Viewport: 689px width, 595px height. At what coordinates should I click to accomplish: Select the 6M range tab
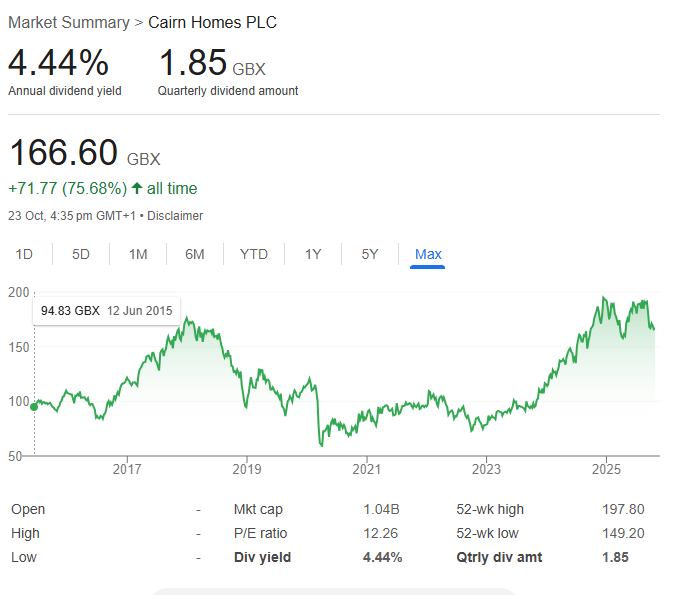195,254
